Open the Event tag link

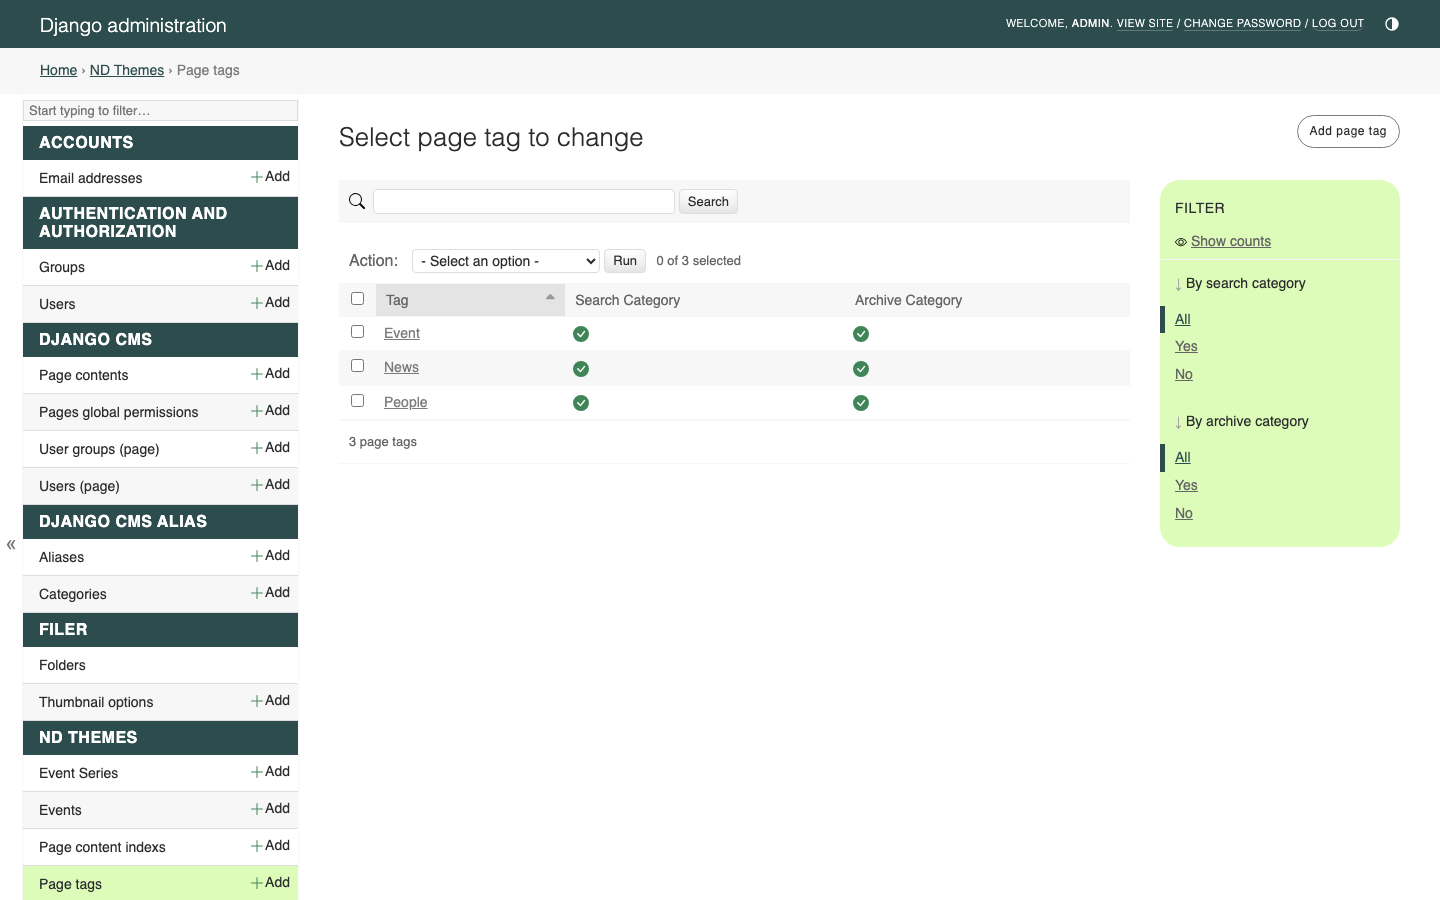click(402, 333)
